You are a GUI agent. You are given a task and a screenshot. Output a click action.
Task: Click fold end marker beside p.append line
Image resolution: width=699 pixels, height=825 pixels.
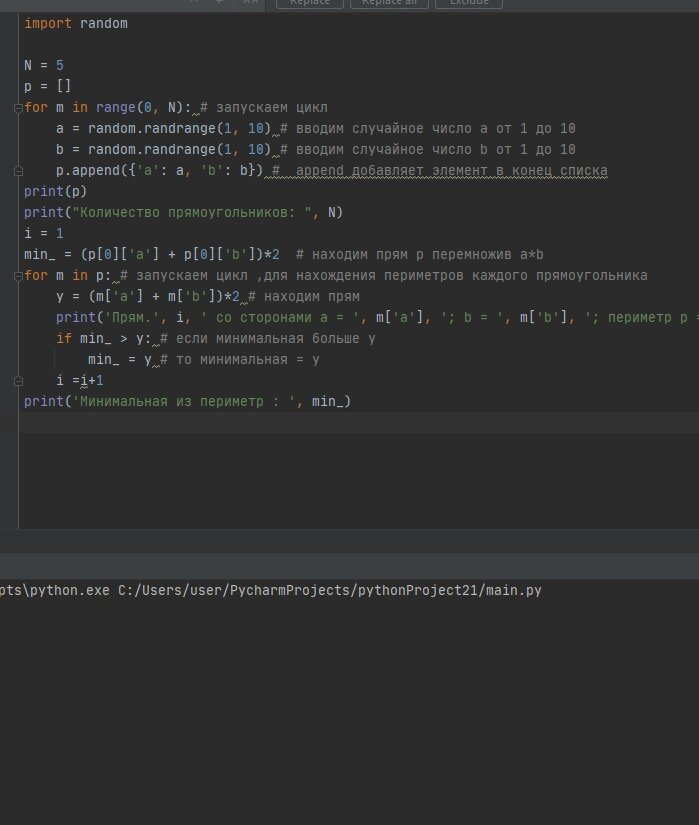[x=18, y=171]
